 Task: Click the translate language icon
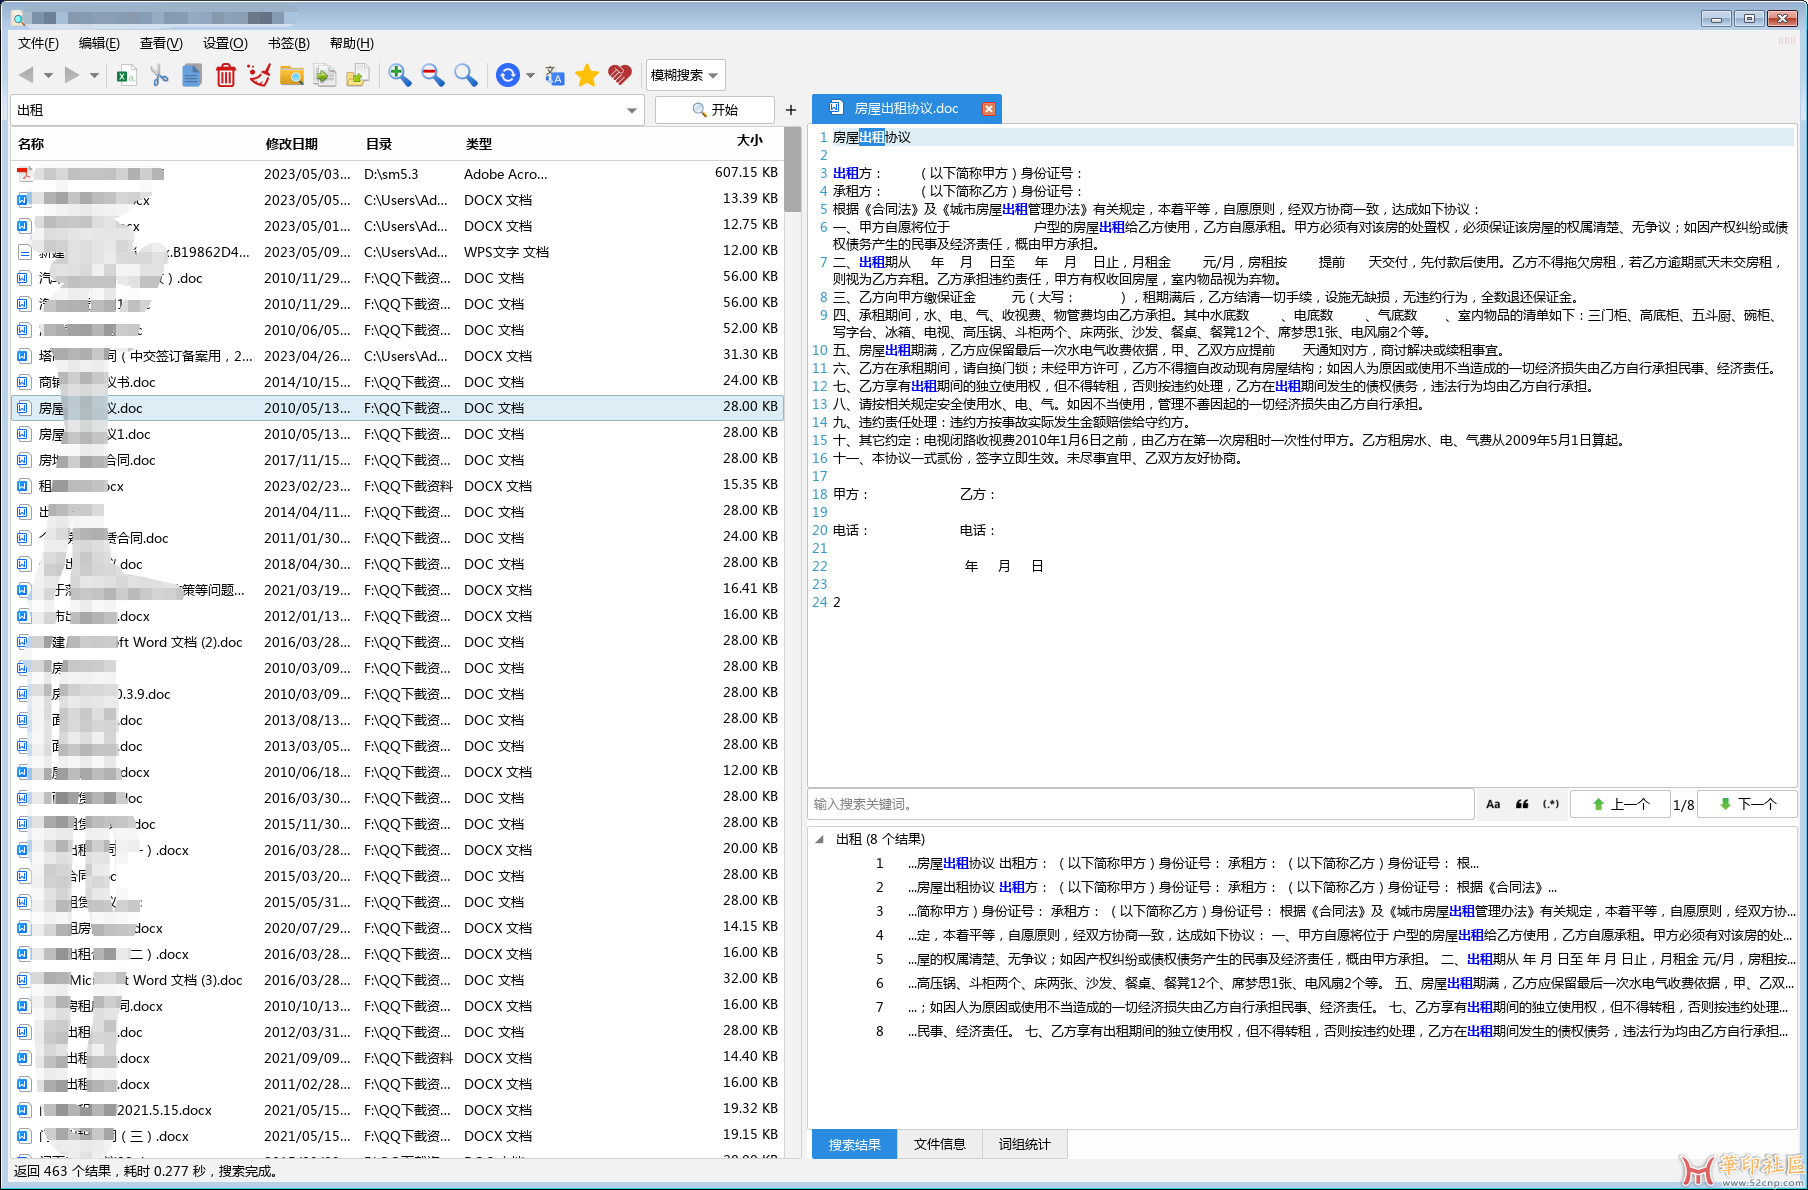click(555, 75)
